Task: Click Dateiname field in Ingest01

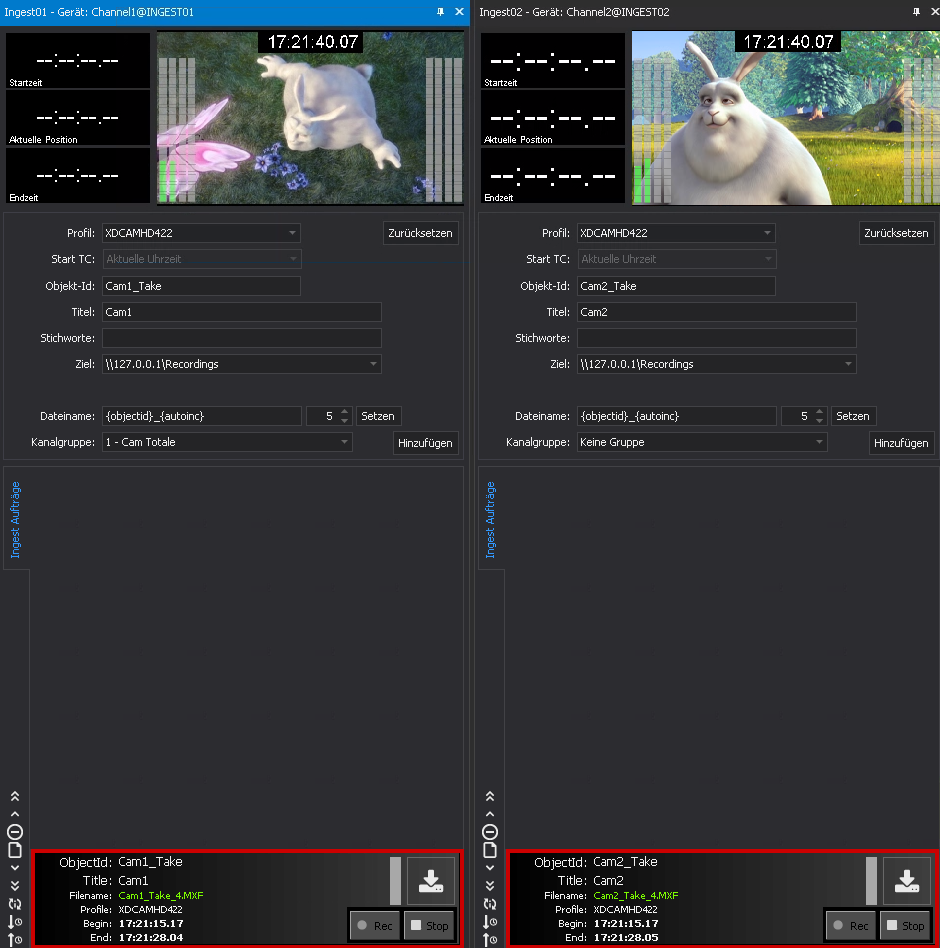Action: (202, 416)
